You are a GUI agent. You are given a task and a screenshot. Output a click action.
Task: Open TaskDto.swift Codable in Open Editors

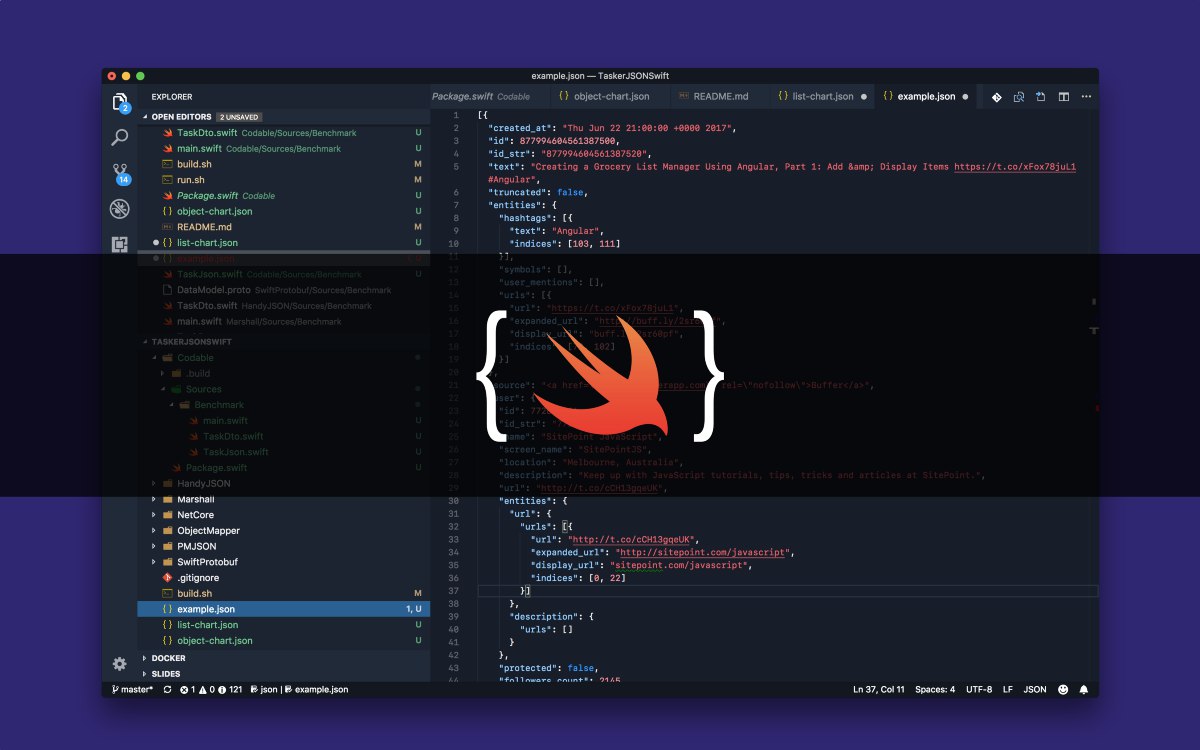[x=284, y=133]
